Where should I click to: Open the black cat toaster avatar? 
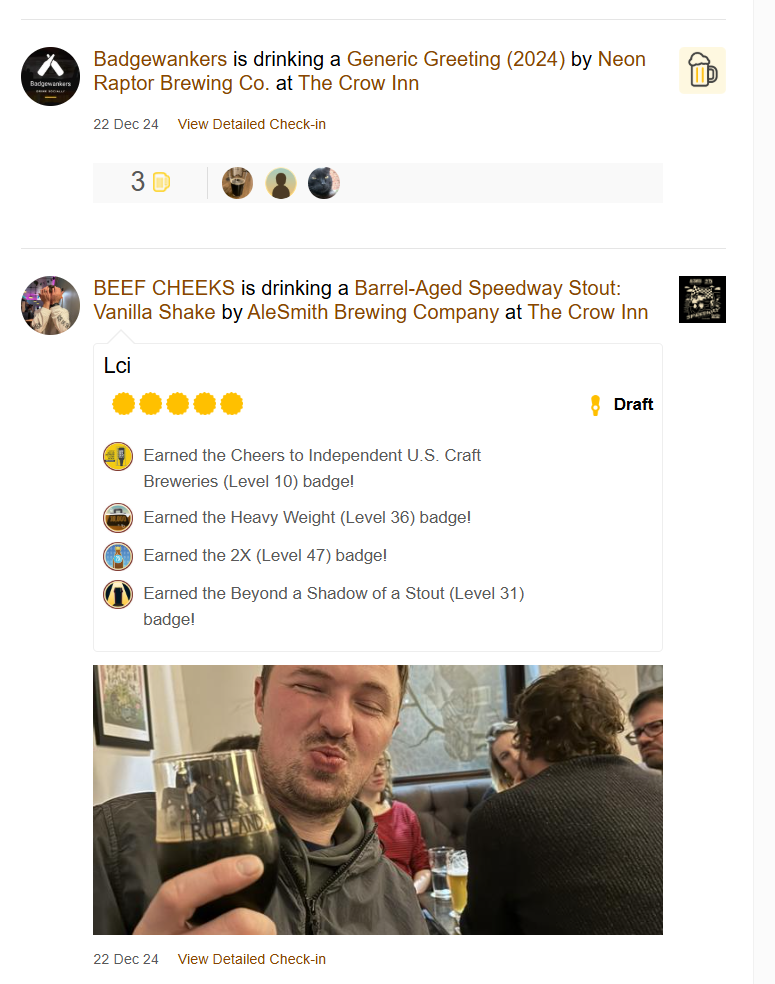pyautogui.click(x=324, y=183)
